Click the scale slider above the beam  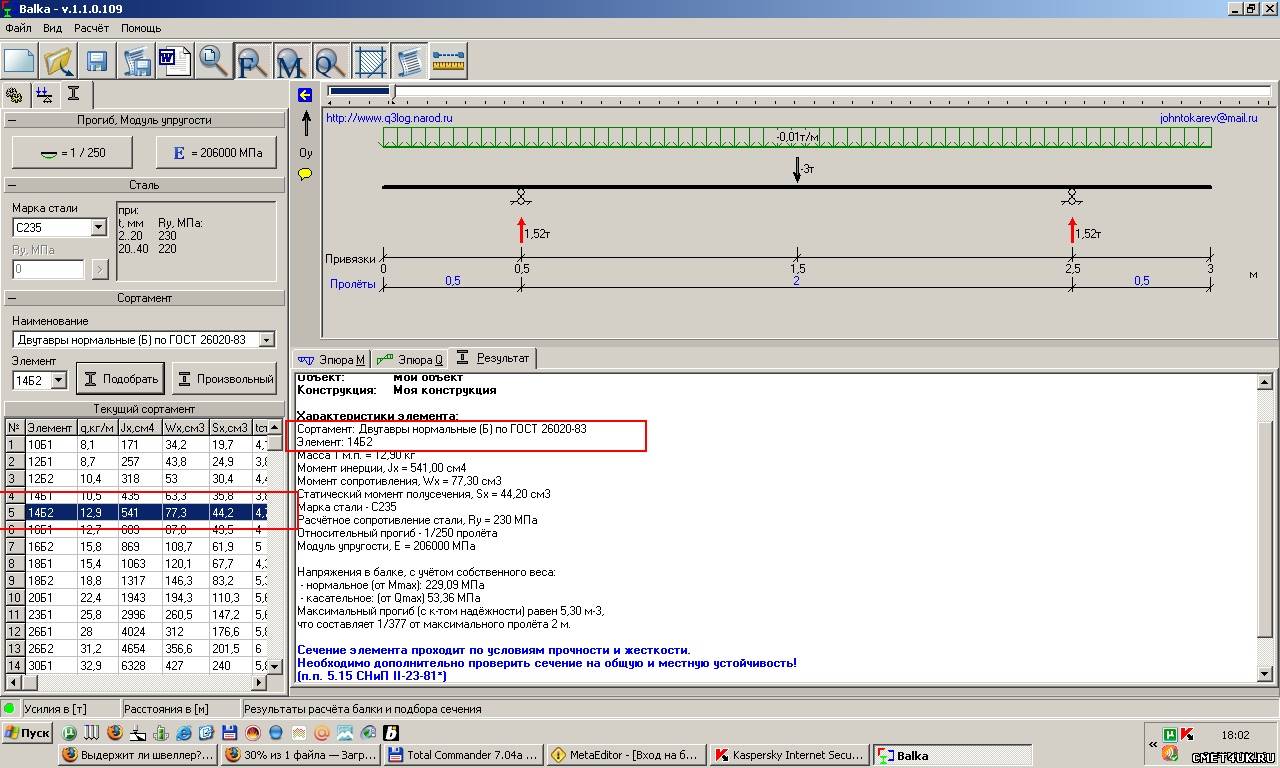tap(394, 92)
